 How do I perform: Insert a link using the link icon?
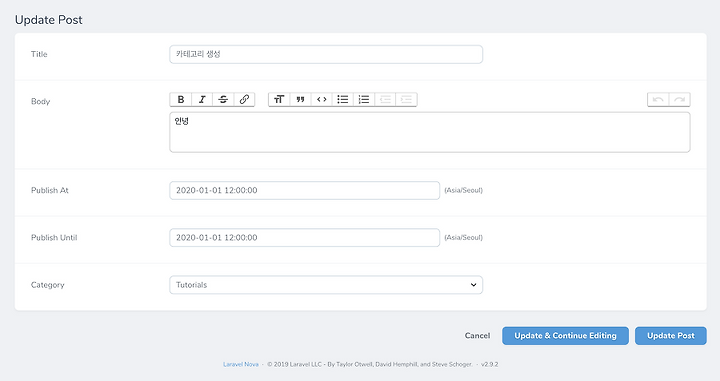coord(244,99)
